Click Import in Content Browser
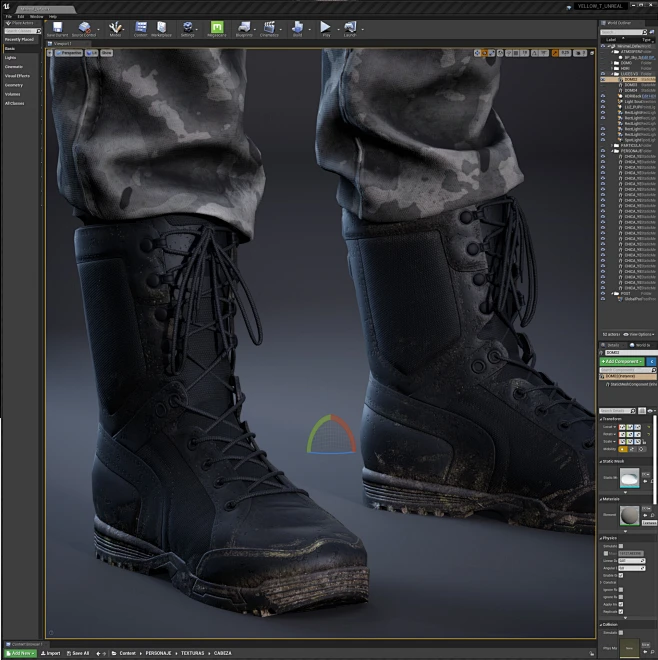The height and width of the screenshot is (660, 658). point(51,653)
